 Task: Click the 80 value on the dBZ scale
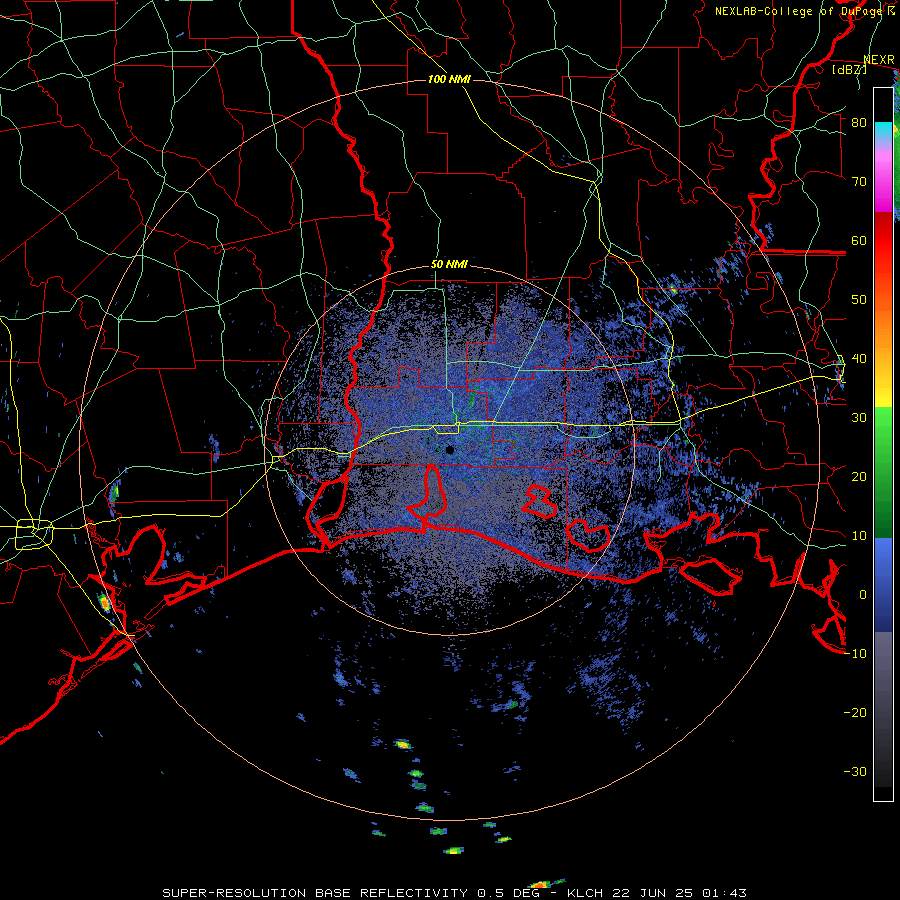point(859,122)
